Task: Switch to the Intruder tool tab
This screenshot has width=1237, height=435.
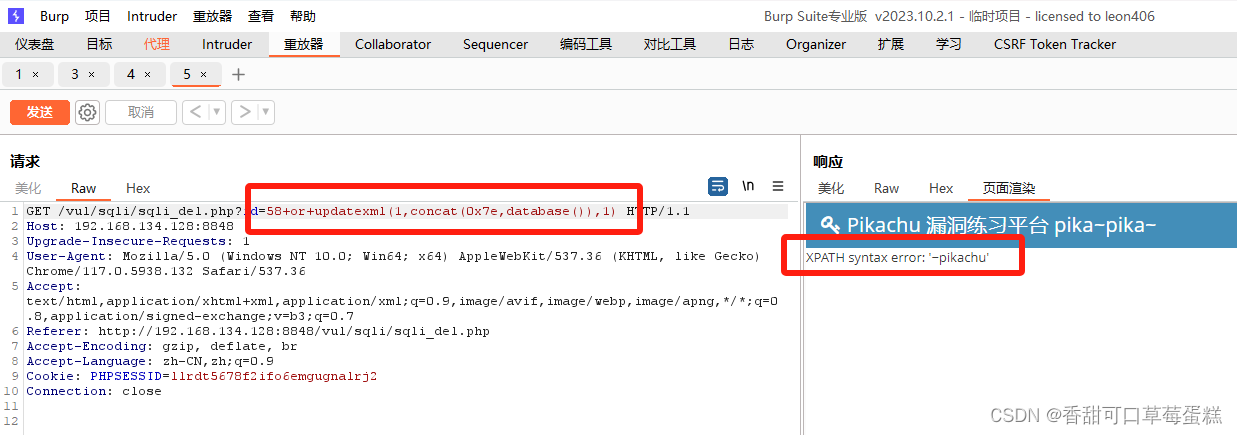Action: 227,44
